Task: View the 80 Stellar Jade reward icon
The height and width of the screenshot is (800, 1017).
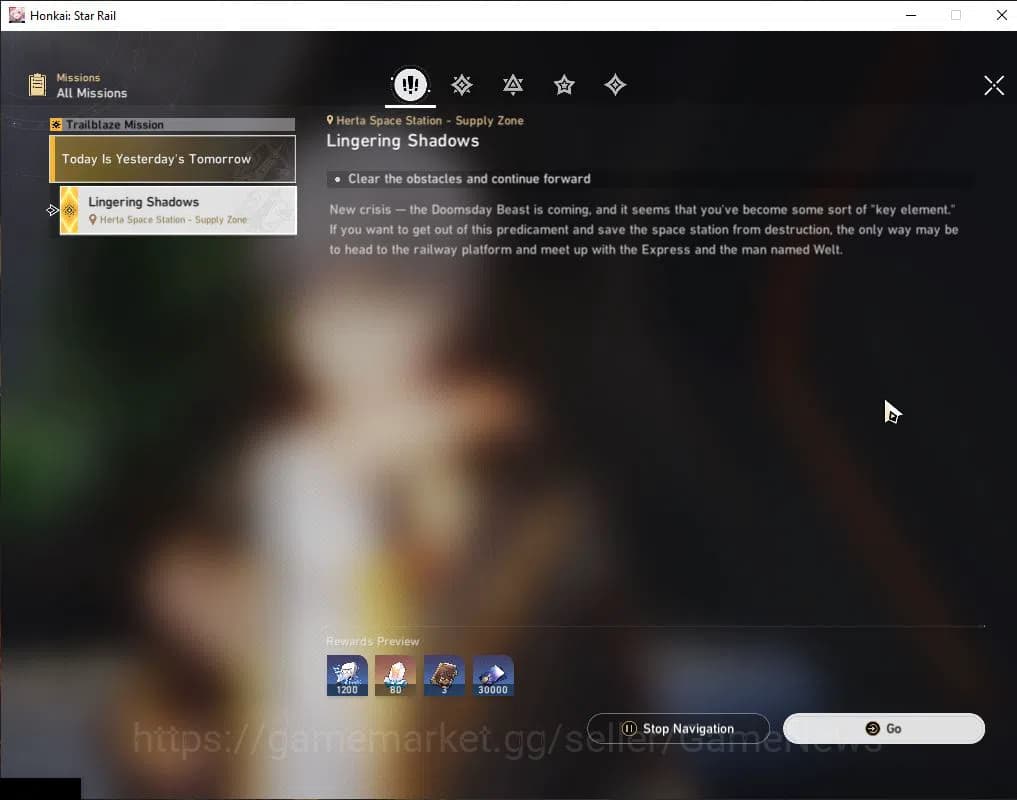Action: click(x=395, y=675)
